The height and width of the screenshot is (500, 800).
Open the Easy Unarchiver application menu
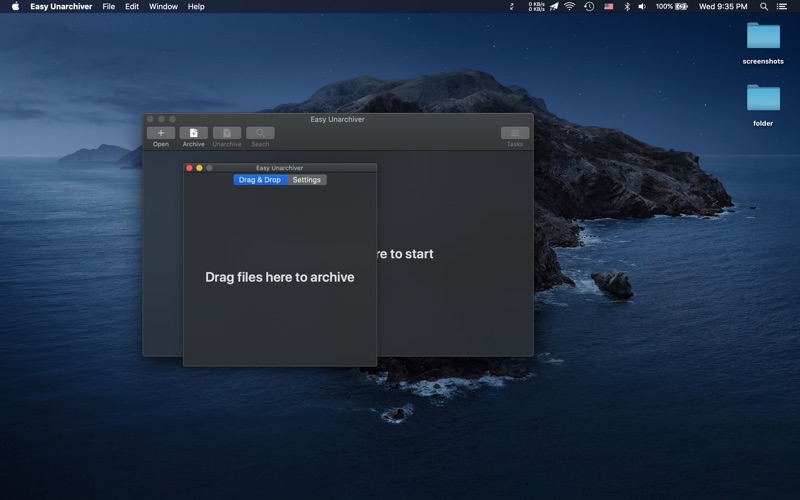(61, 7)
